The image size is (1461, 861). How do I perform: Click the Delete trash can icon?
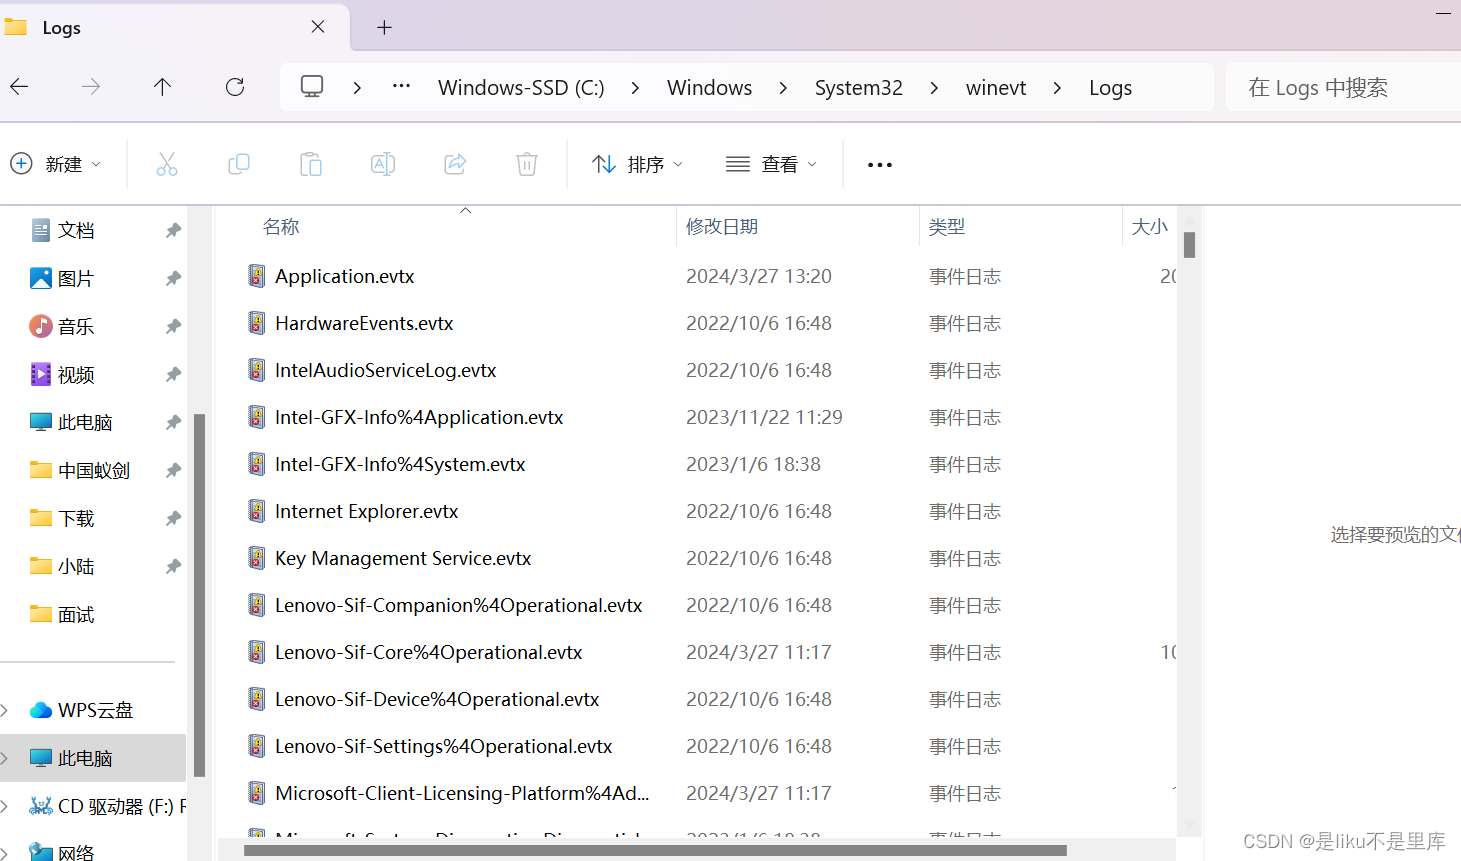(527, 164)
